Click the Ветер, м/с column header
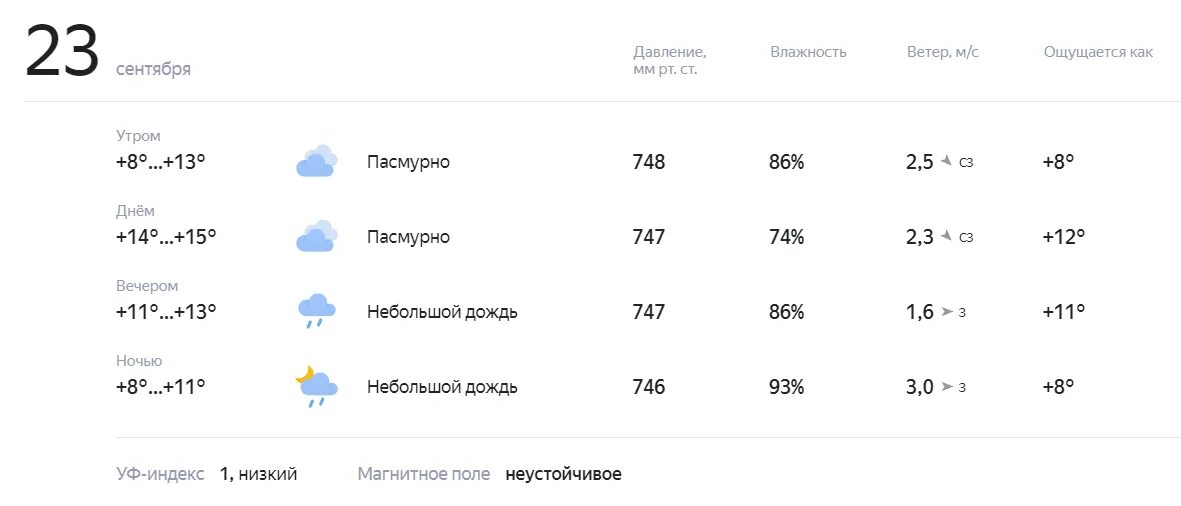The height and width of the screenshot is (506, 1181). click(943, 52)
